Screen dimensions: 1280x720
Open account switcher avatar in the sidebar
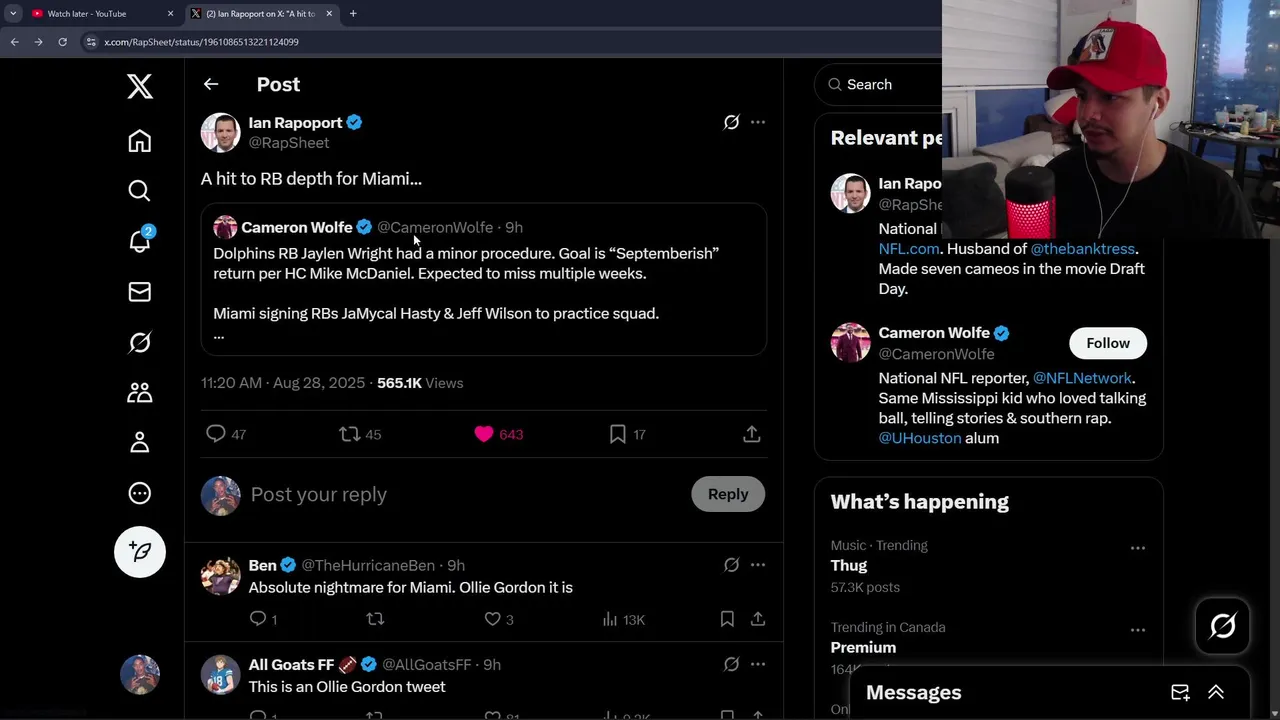[140, 675]
